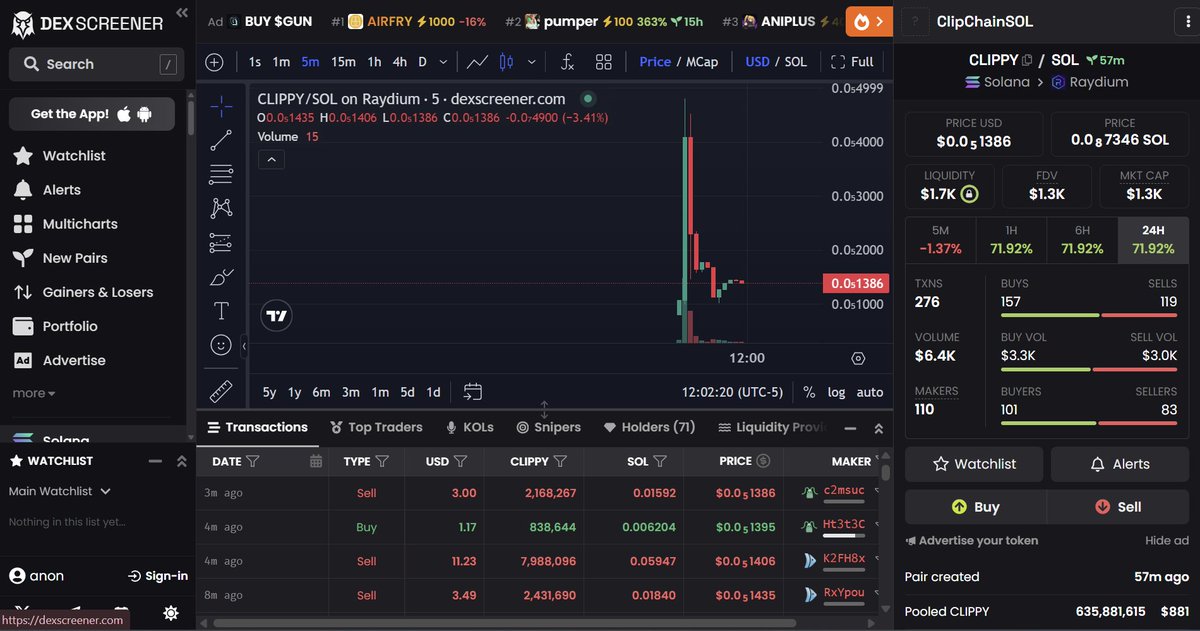Open the Holders (71) tab
1200x631 pixels.
650,427
